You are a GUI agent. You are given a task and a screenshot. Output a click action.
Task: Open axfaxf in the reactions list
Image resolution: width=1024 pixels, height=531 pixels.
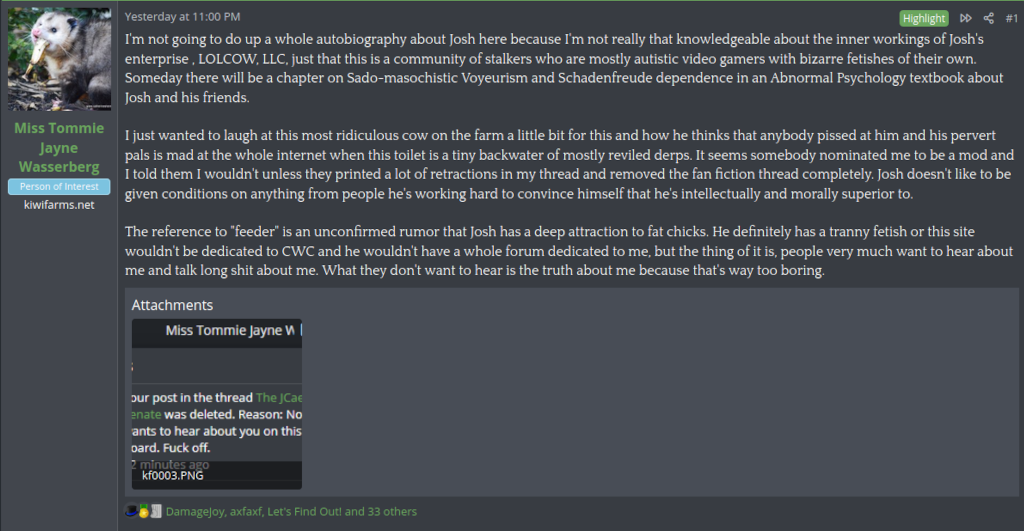coord(247,511)
